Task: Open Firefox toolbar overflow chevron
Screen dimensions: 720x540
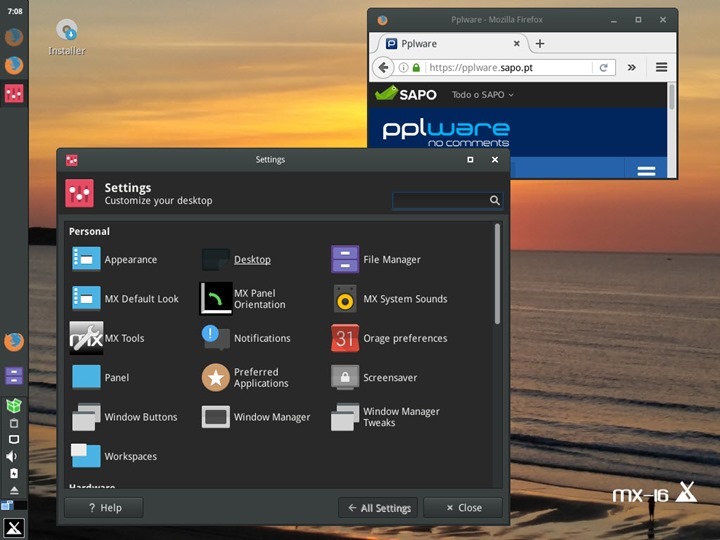Action: 632,68
